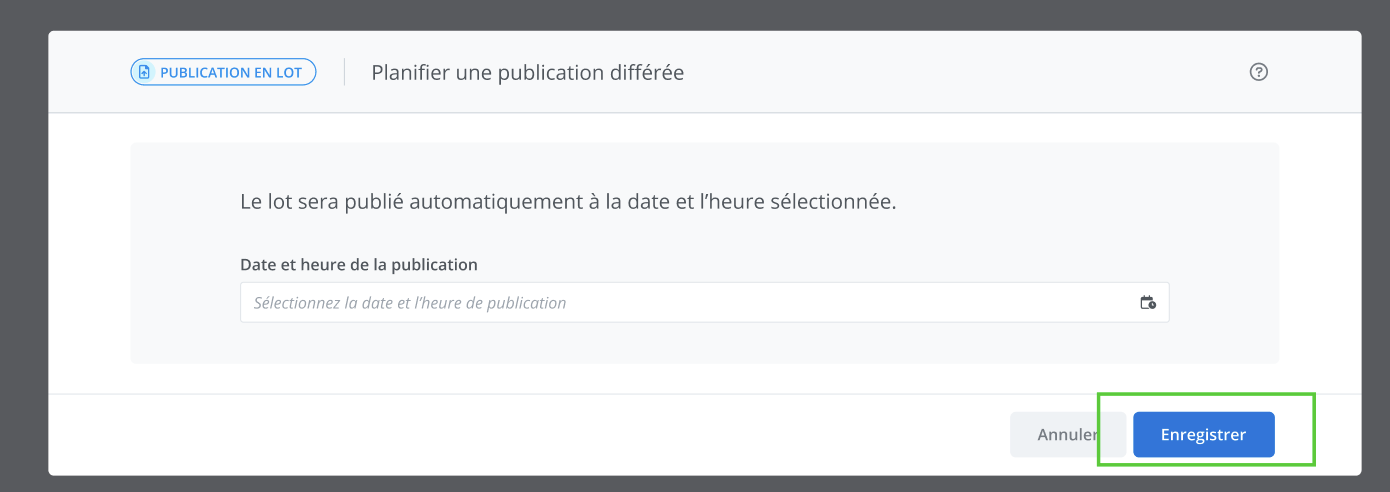Click the 'Planifier une publication différée' title
The width and height of the screenshot is (1390, 492).
click(x=527, y=73)
